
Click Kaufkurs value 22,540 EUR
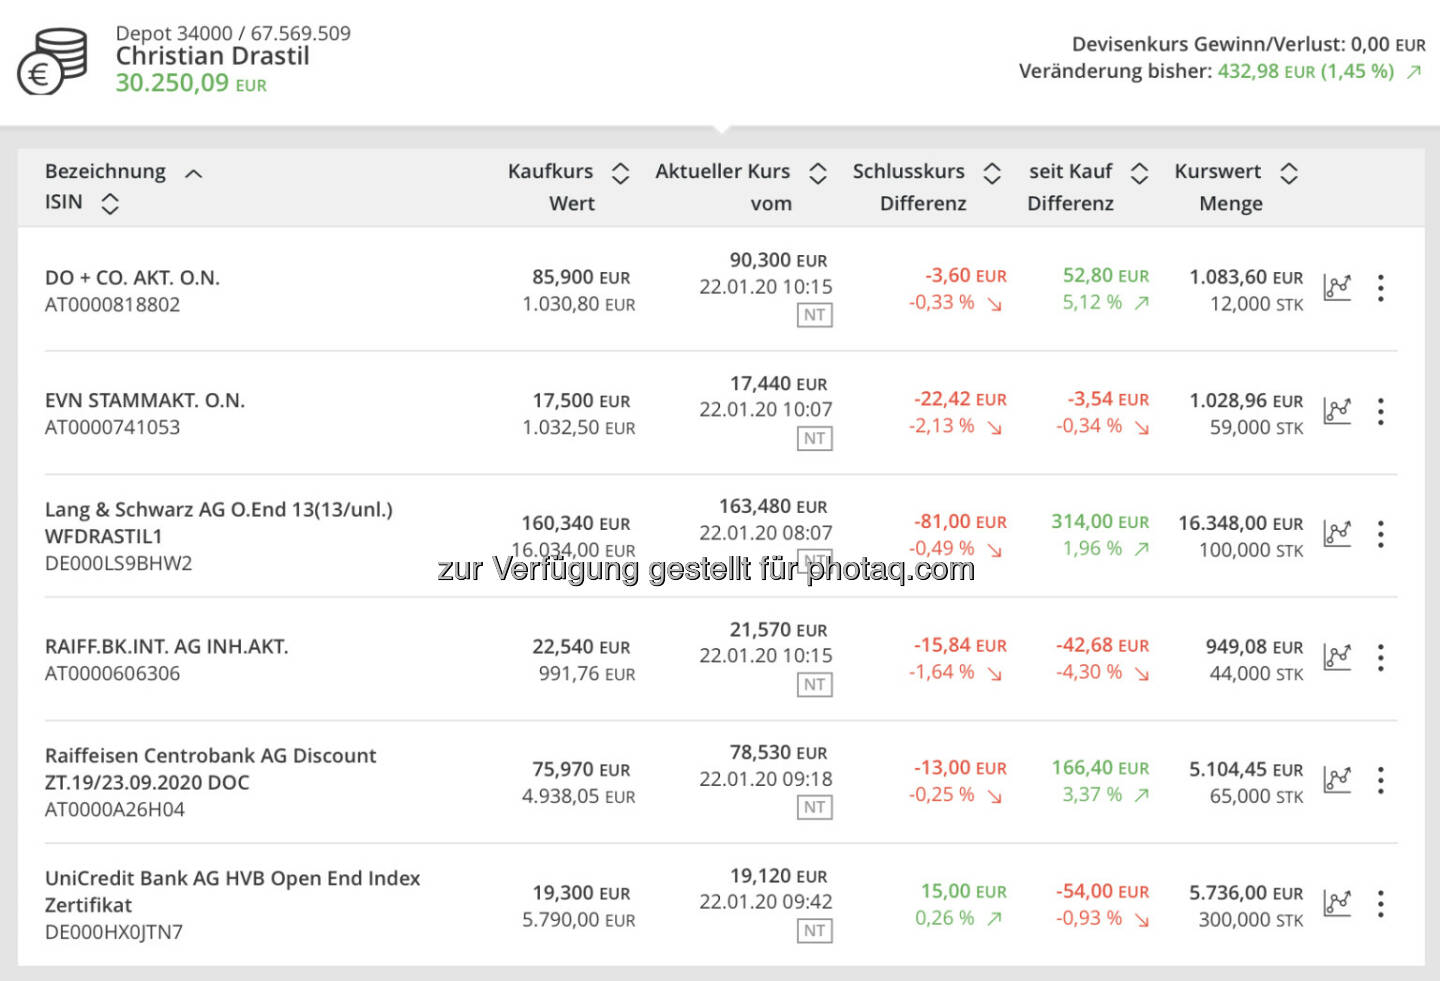click(x=581, y=647)
